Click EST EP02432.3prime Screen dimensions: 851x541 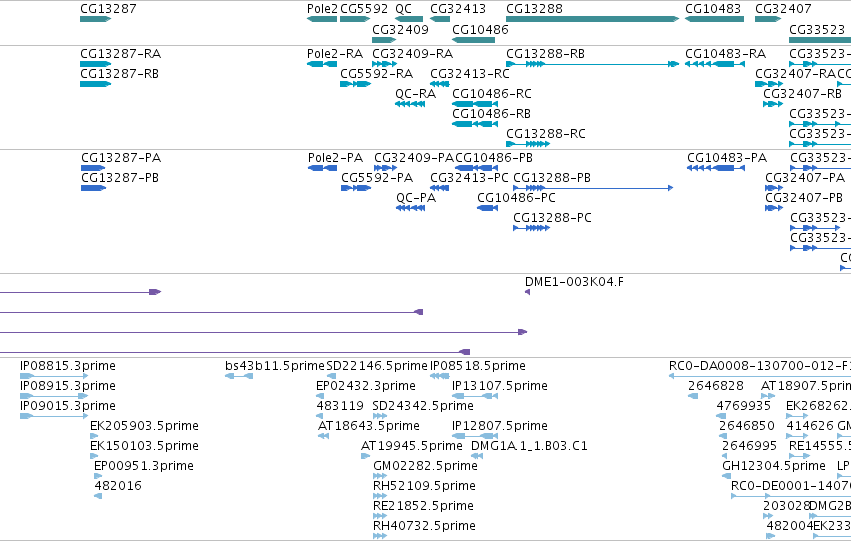tap(320, 396)
